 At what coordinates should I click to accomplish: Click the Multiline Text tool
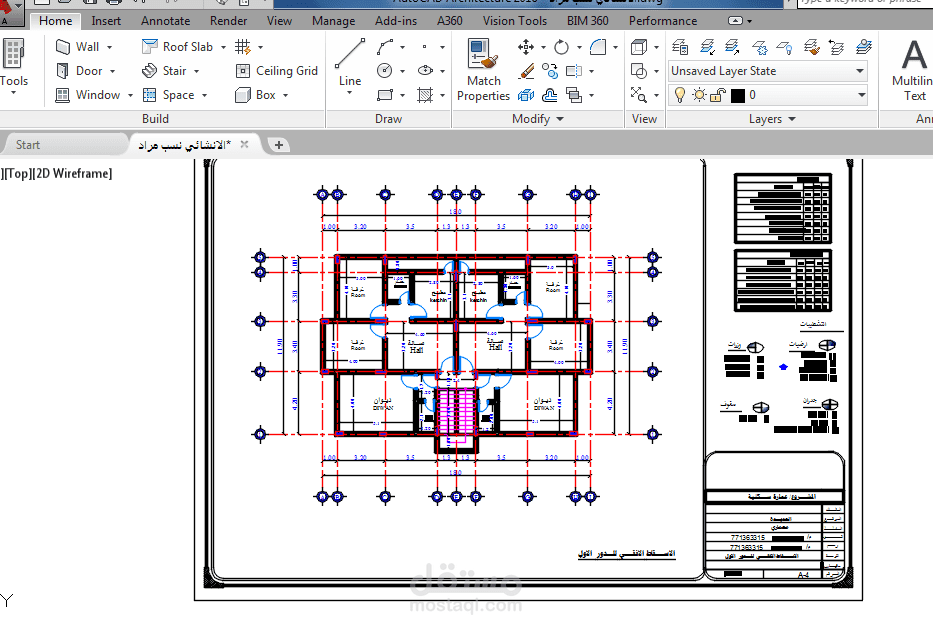[913, 70]
